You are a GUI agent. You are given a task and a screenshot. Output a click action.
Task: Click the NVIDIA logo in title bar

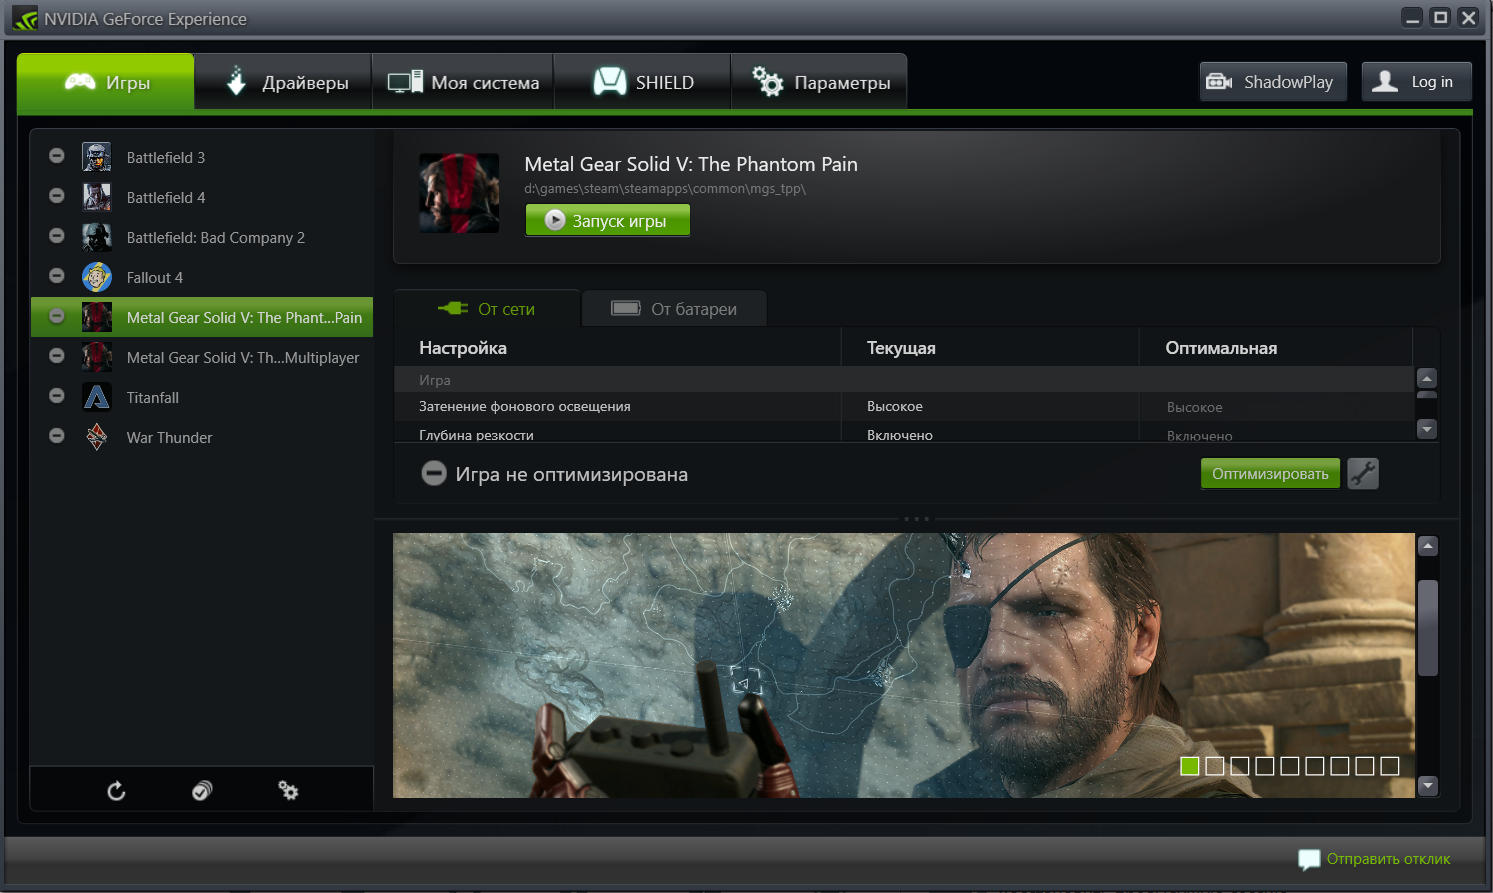coord(25,18)
